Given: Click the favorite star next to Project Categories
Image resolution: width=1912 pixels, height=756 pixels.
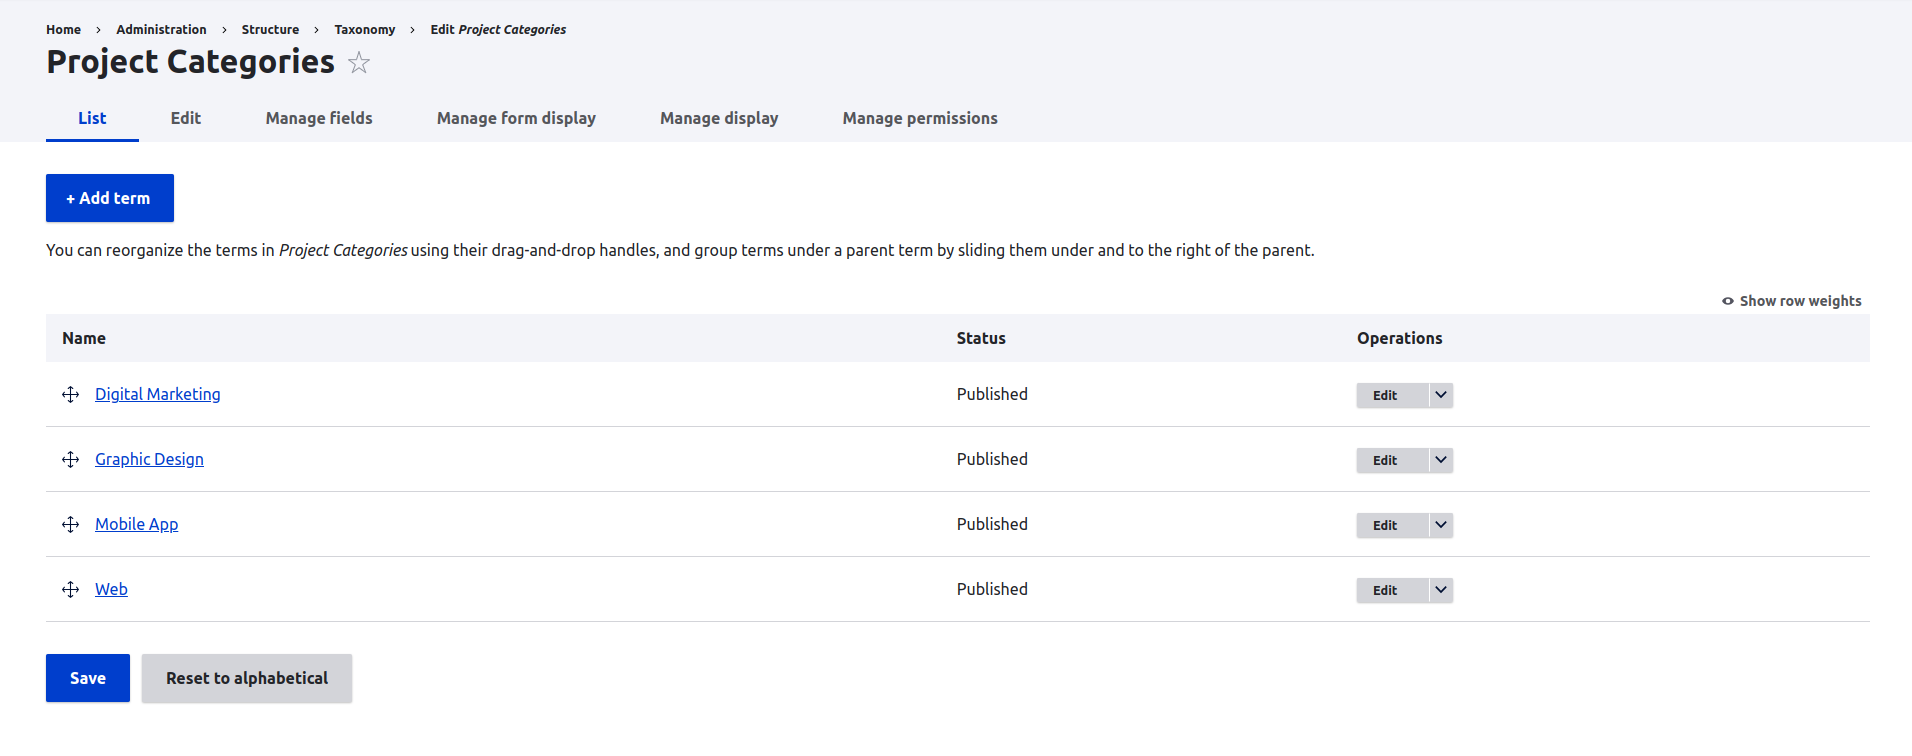Looking at the screenshot, I should point(359,63).
